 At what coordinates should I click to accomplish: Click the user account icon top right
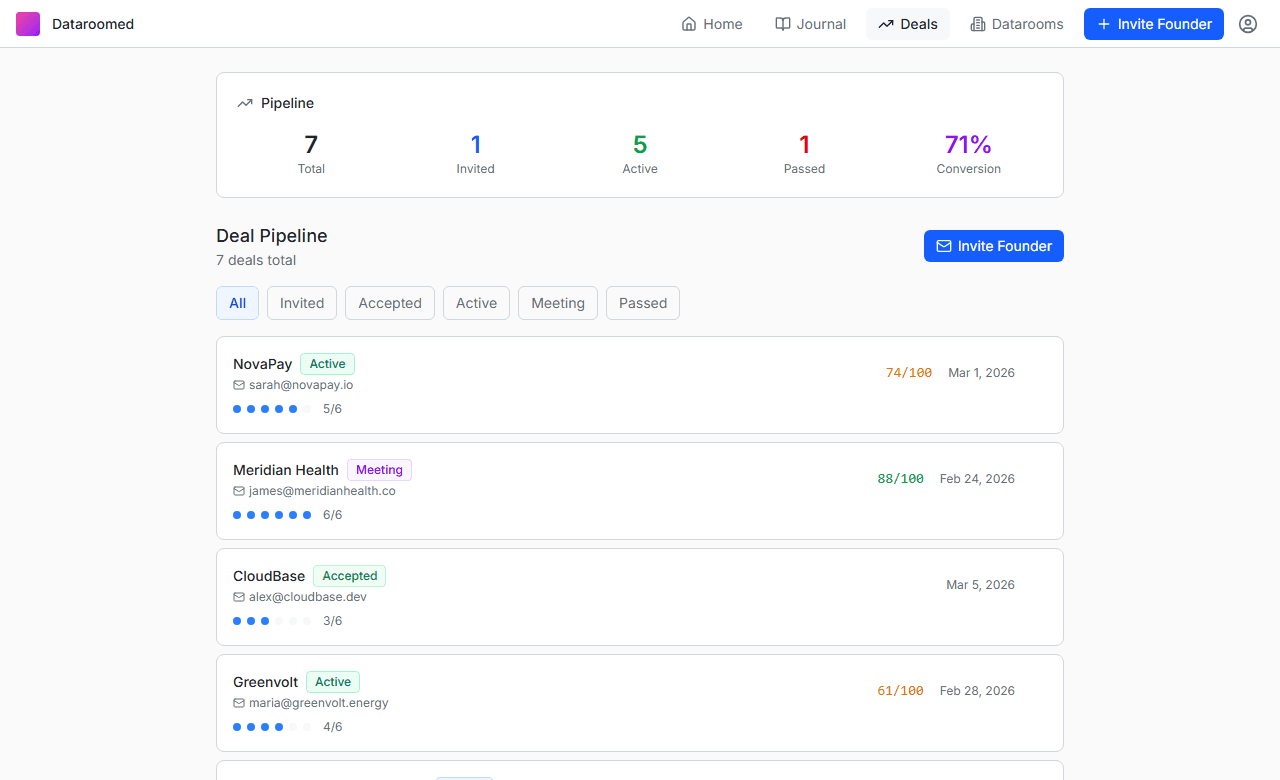point(1247,23)
